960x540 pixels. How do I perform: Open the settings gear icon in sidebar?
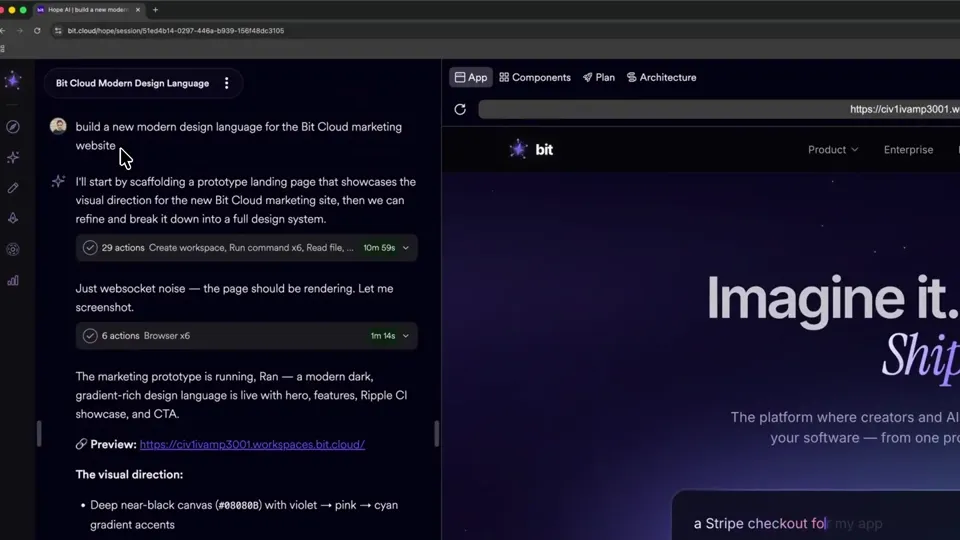[x=13, y=249]
